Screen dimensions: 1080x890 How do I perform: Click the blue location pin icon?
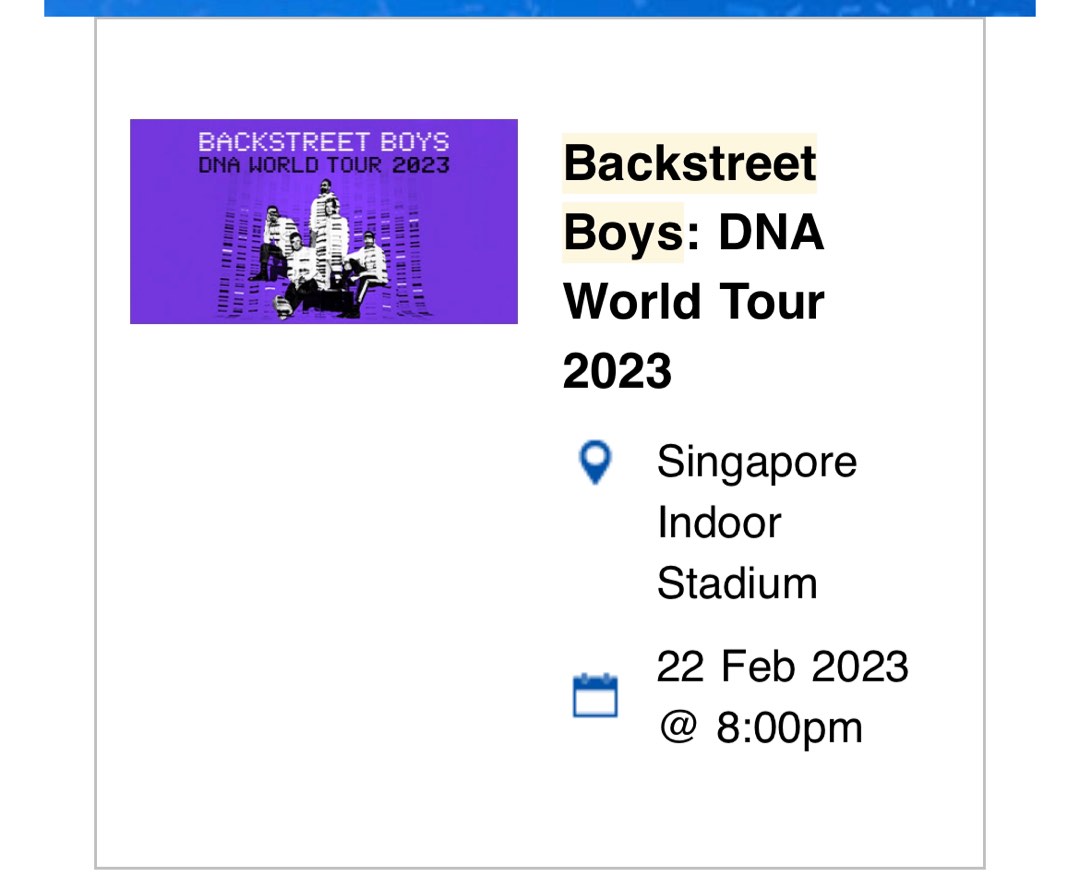click(x=595, y=464)
